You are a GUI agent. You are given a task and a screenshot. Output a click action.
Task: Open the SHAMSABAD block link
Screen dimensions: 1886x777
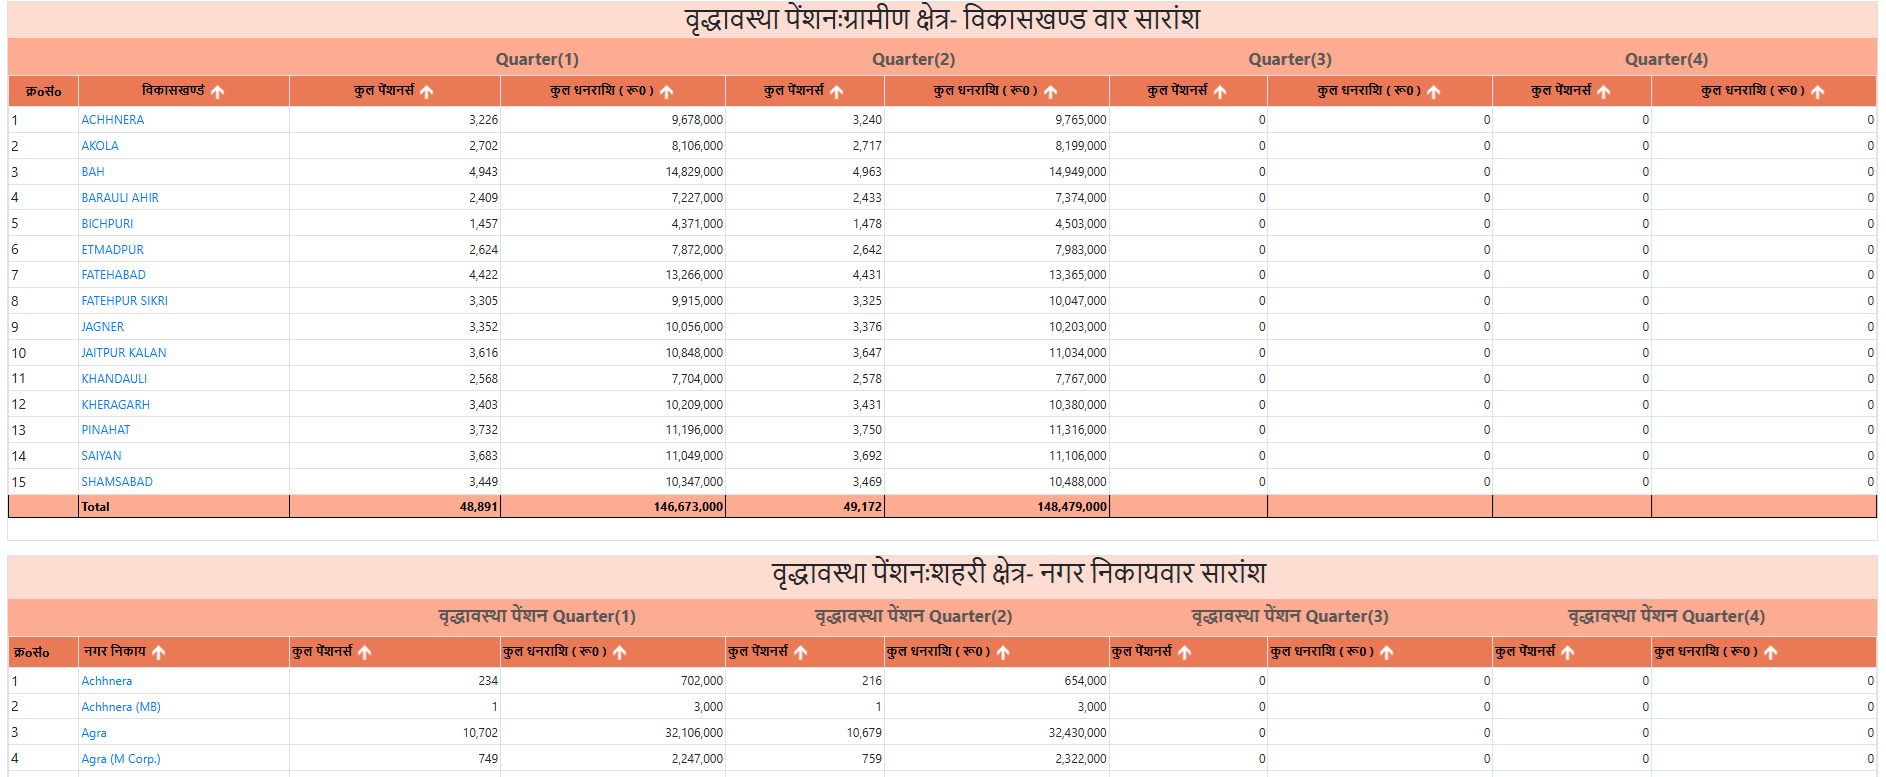(117, 482)
